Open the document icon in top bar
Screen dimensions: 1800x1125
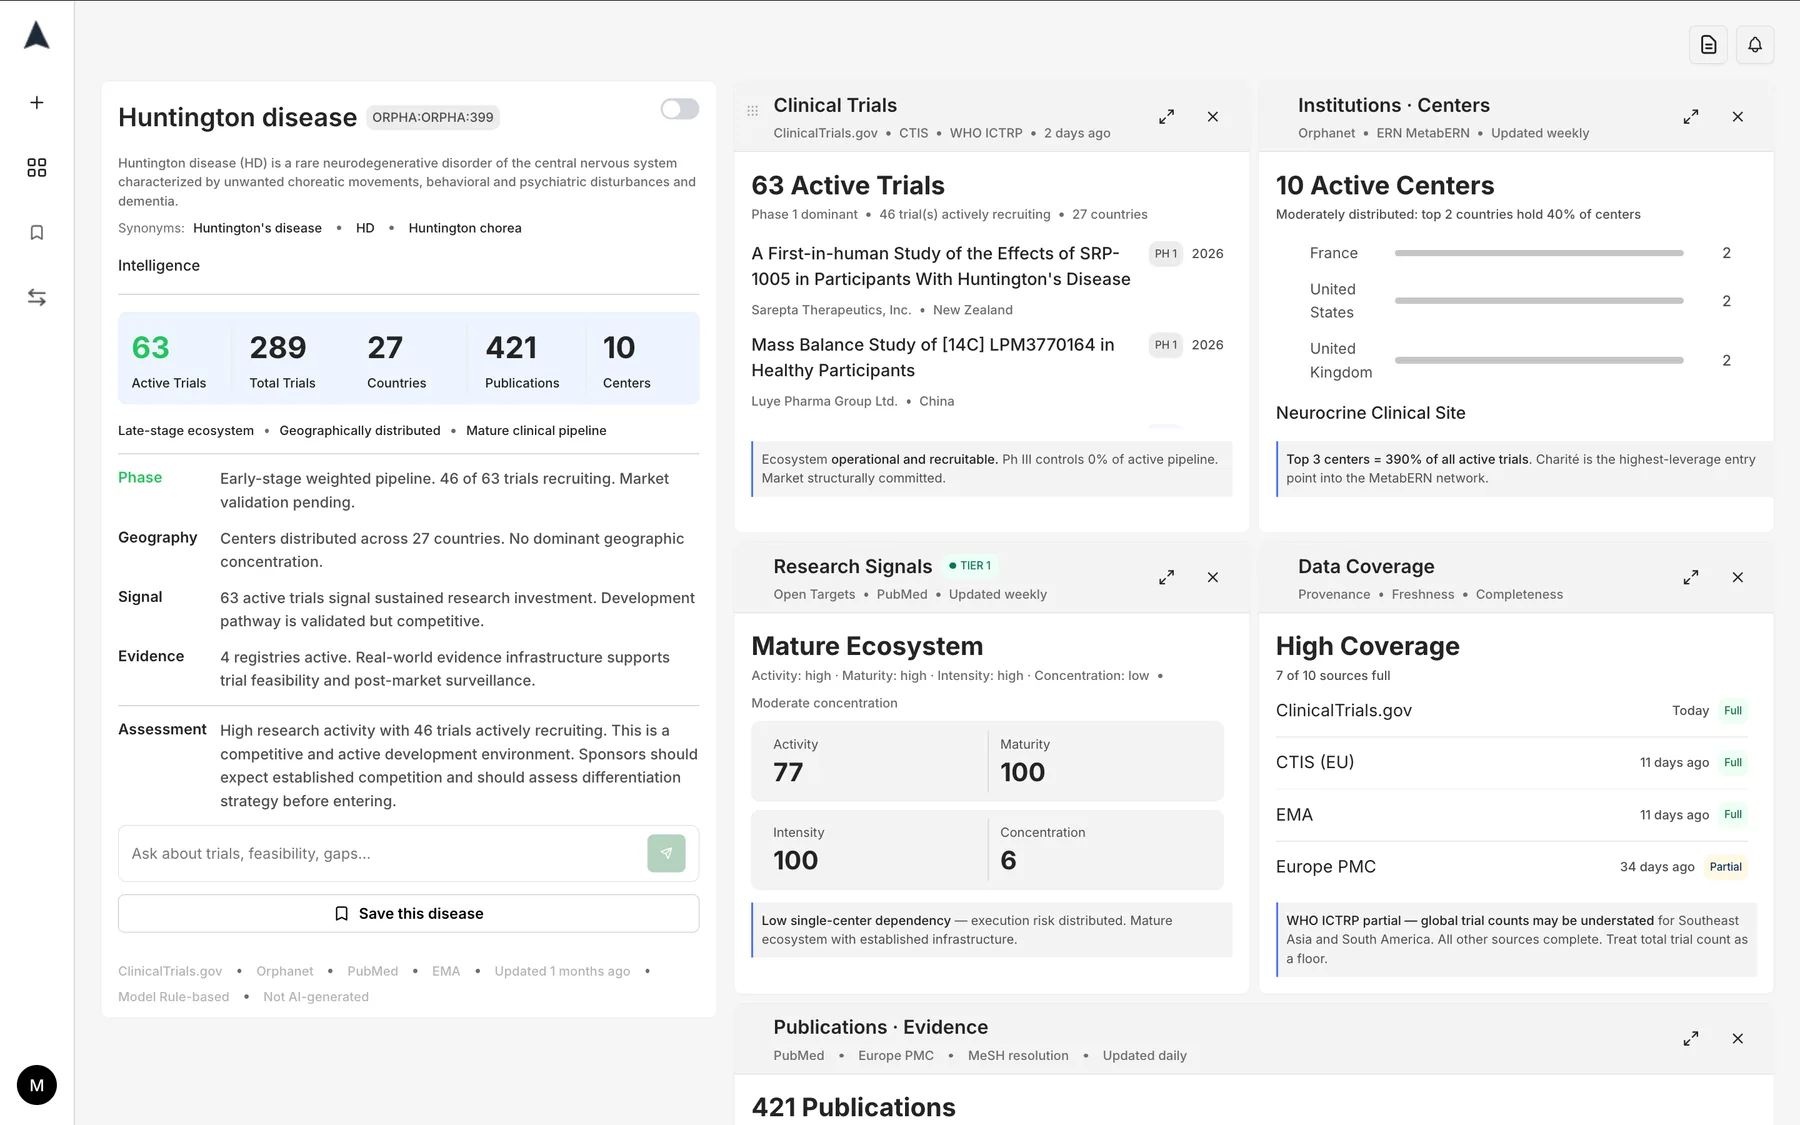click(1708, 45)
